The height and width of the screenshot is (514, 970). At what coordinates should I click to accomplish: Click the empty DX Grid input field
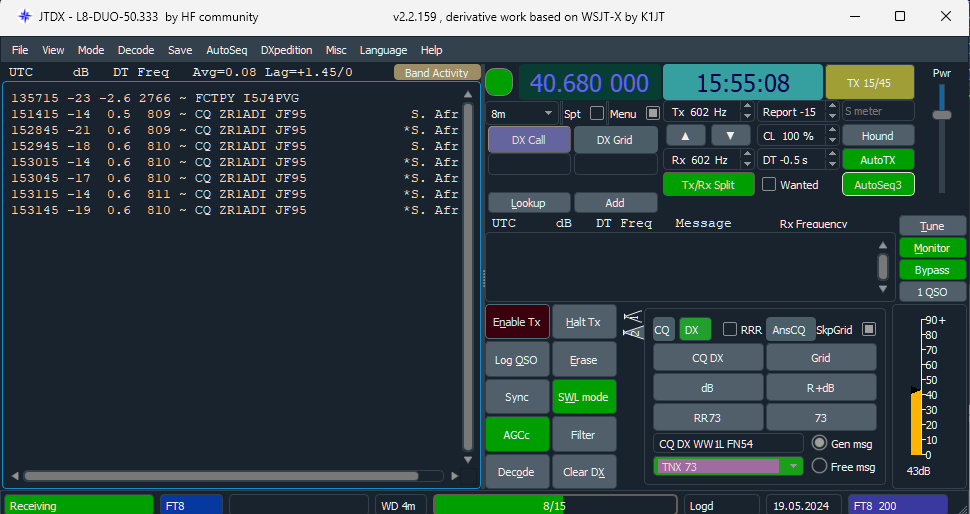(x=616, y=165)
